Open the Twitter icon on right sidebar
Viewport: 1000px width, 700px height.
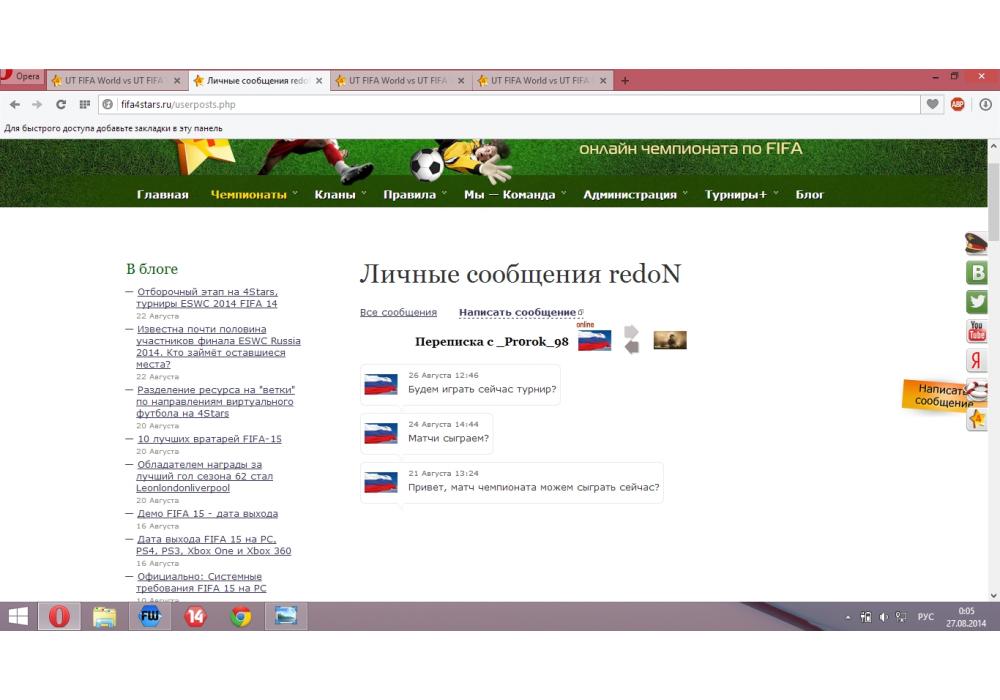976,301
